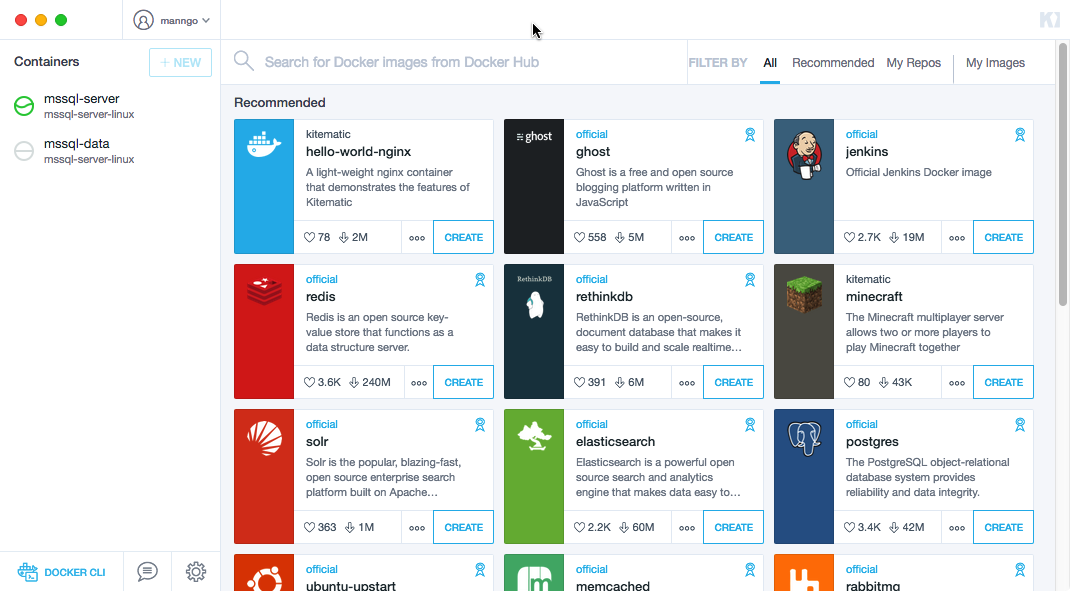
Task: Open more options for redis
Action: [419, 383]
